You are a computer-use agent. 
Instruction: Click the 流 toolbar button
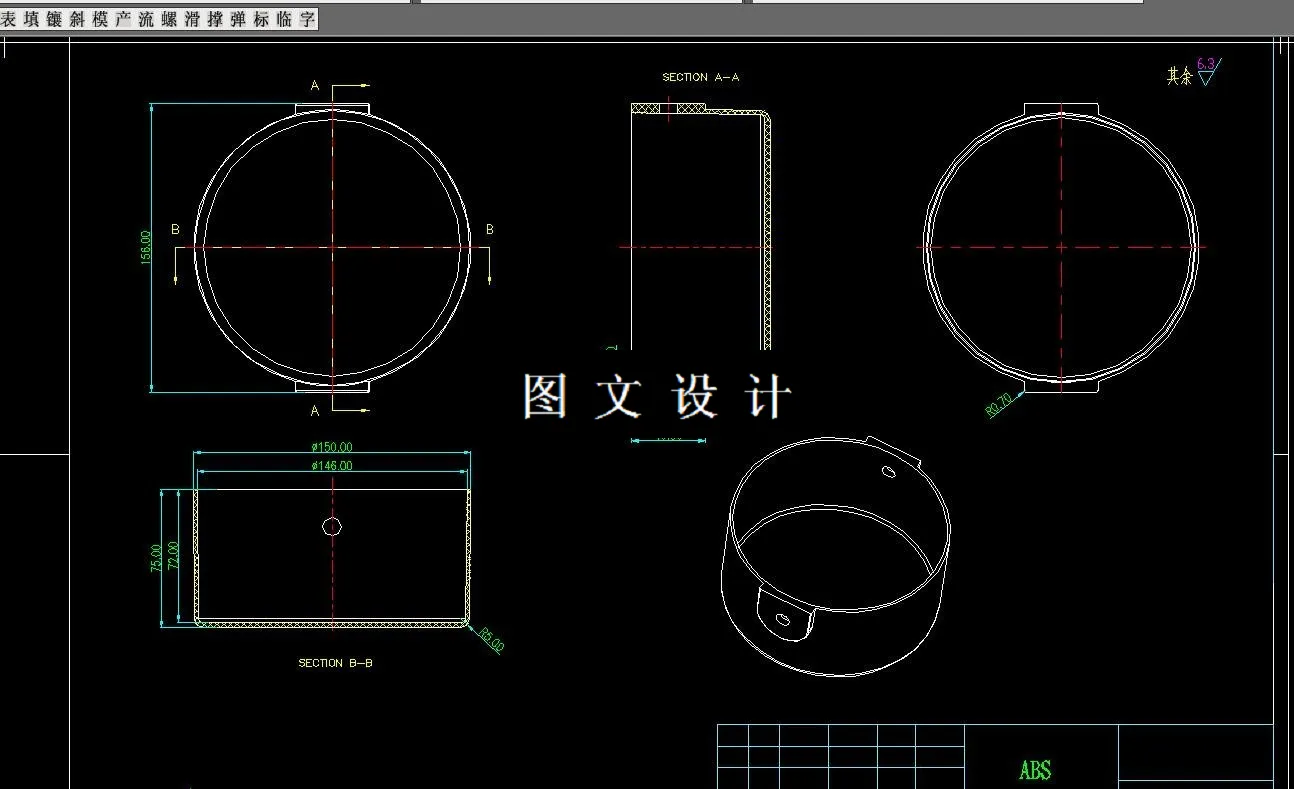[x=147, y=20]
